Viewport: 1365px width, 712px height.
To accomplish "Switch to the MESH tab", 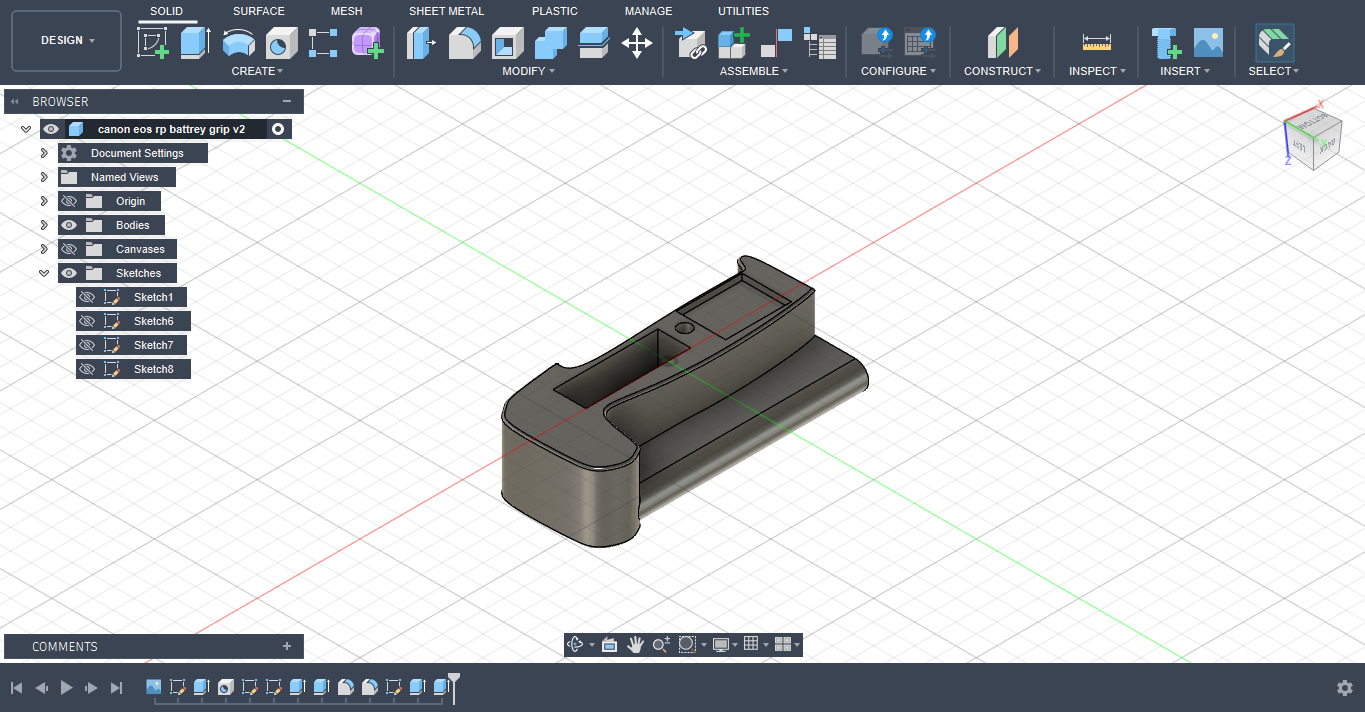I will (x=347, y=11).
